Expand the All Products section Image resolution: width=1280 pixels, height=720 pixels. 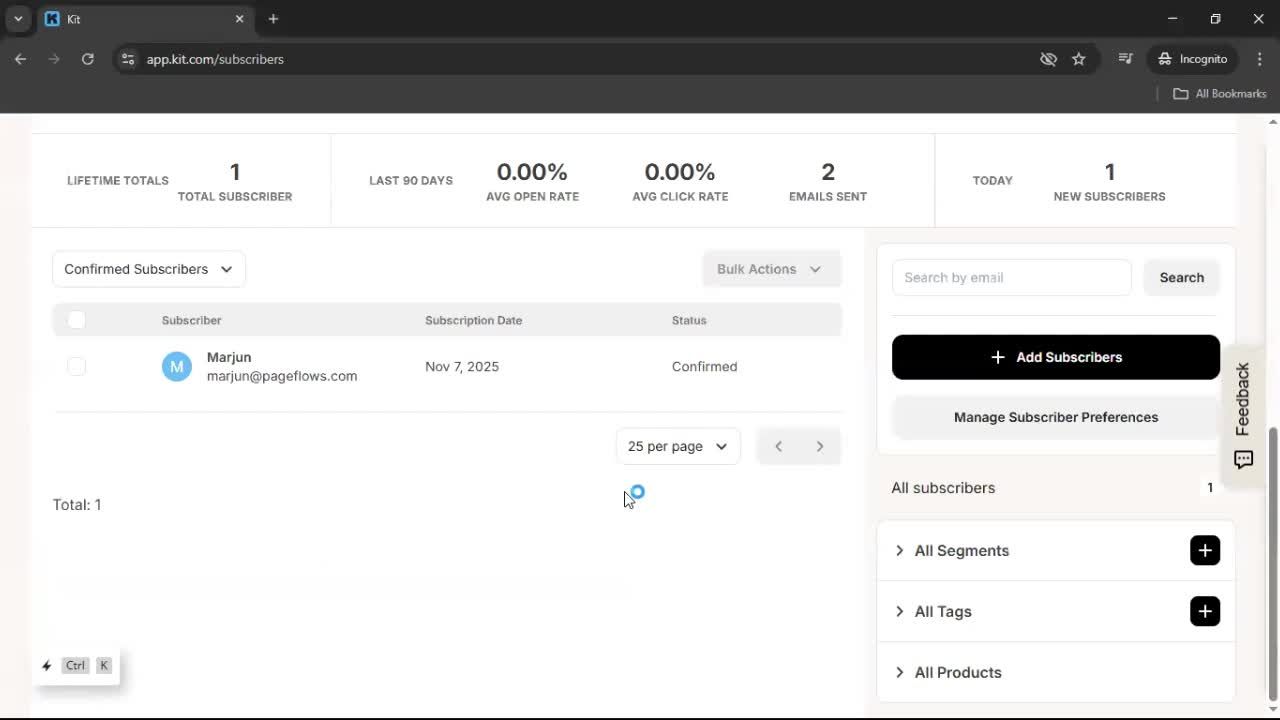(957, 672)
